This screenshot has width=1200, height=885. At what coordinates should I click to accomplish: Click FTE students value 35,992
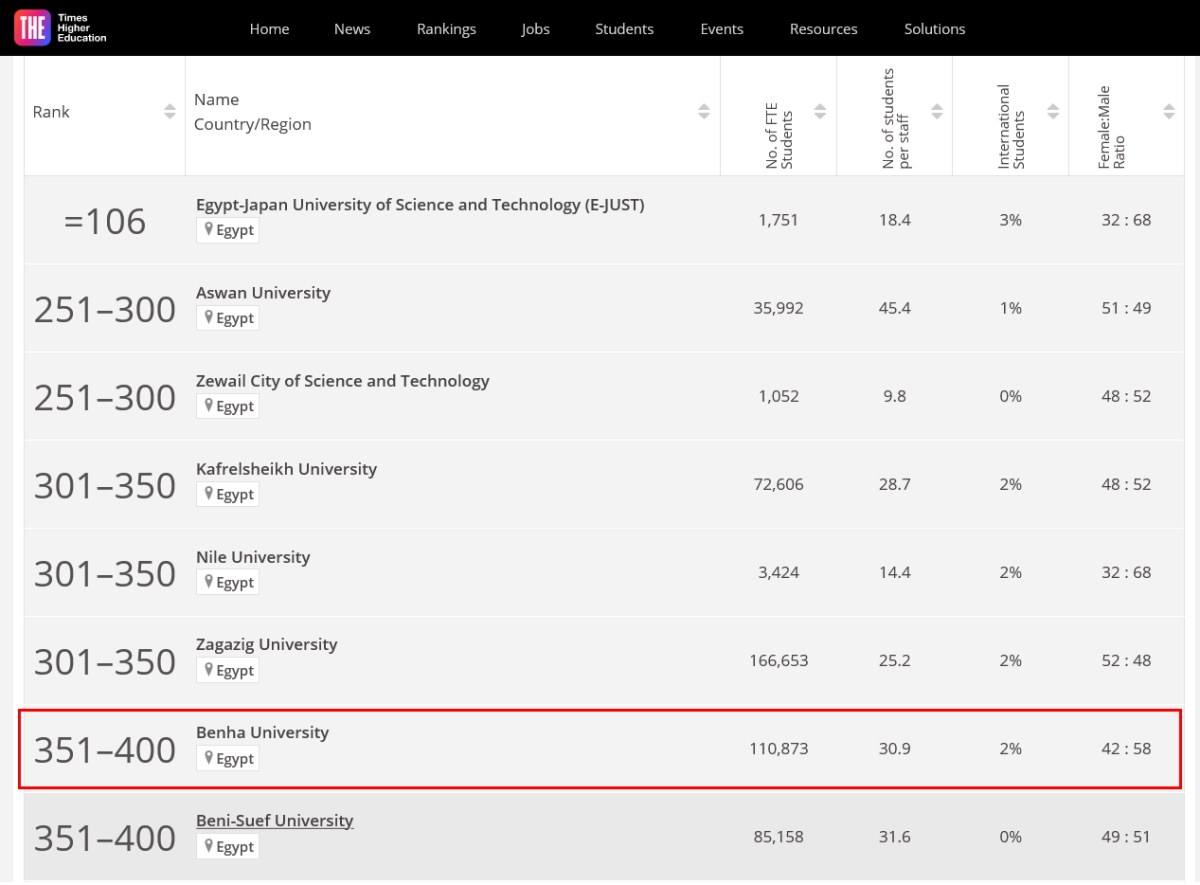[778, 308]
